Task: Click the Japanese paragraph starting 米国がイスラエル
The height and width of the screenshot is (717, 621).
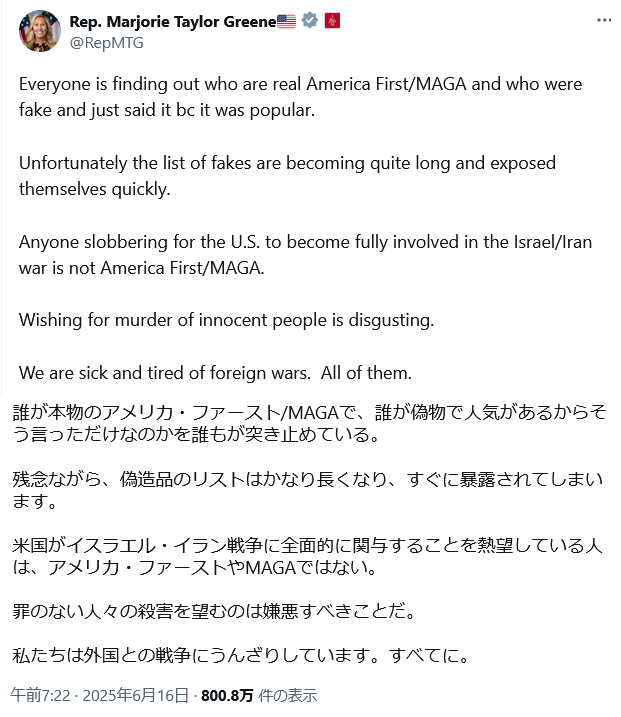Action: click(x=307, y=556)
